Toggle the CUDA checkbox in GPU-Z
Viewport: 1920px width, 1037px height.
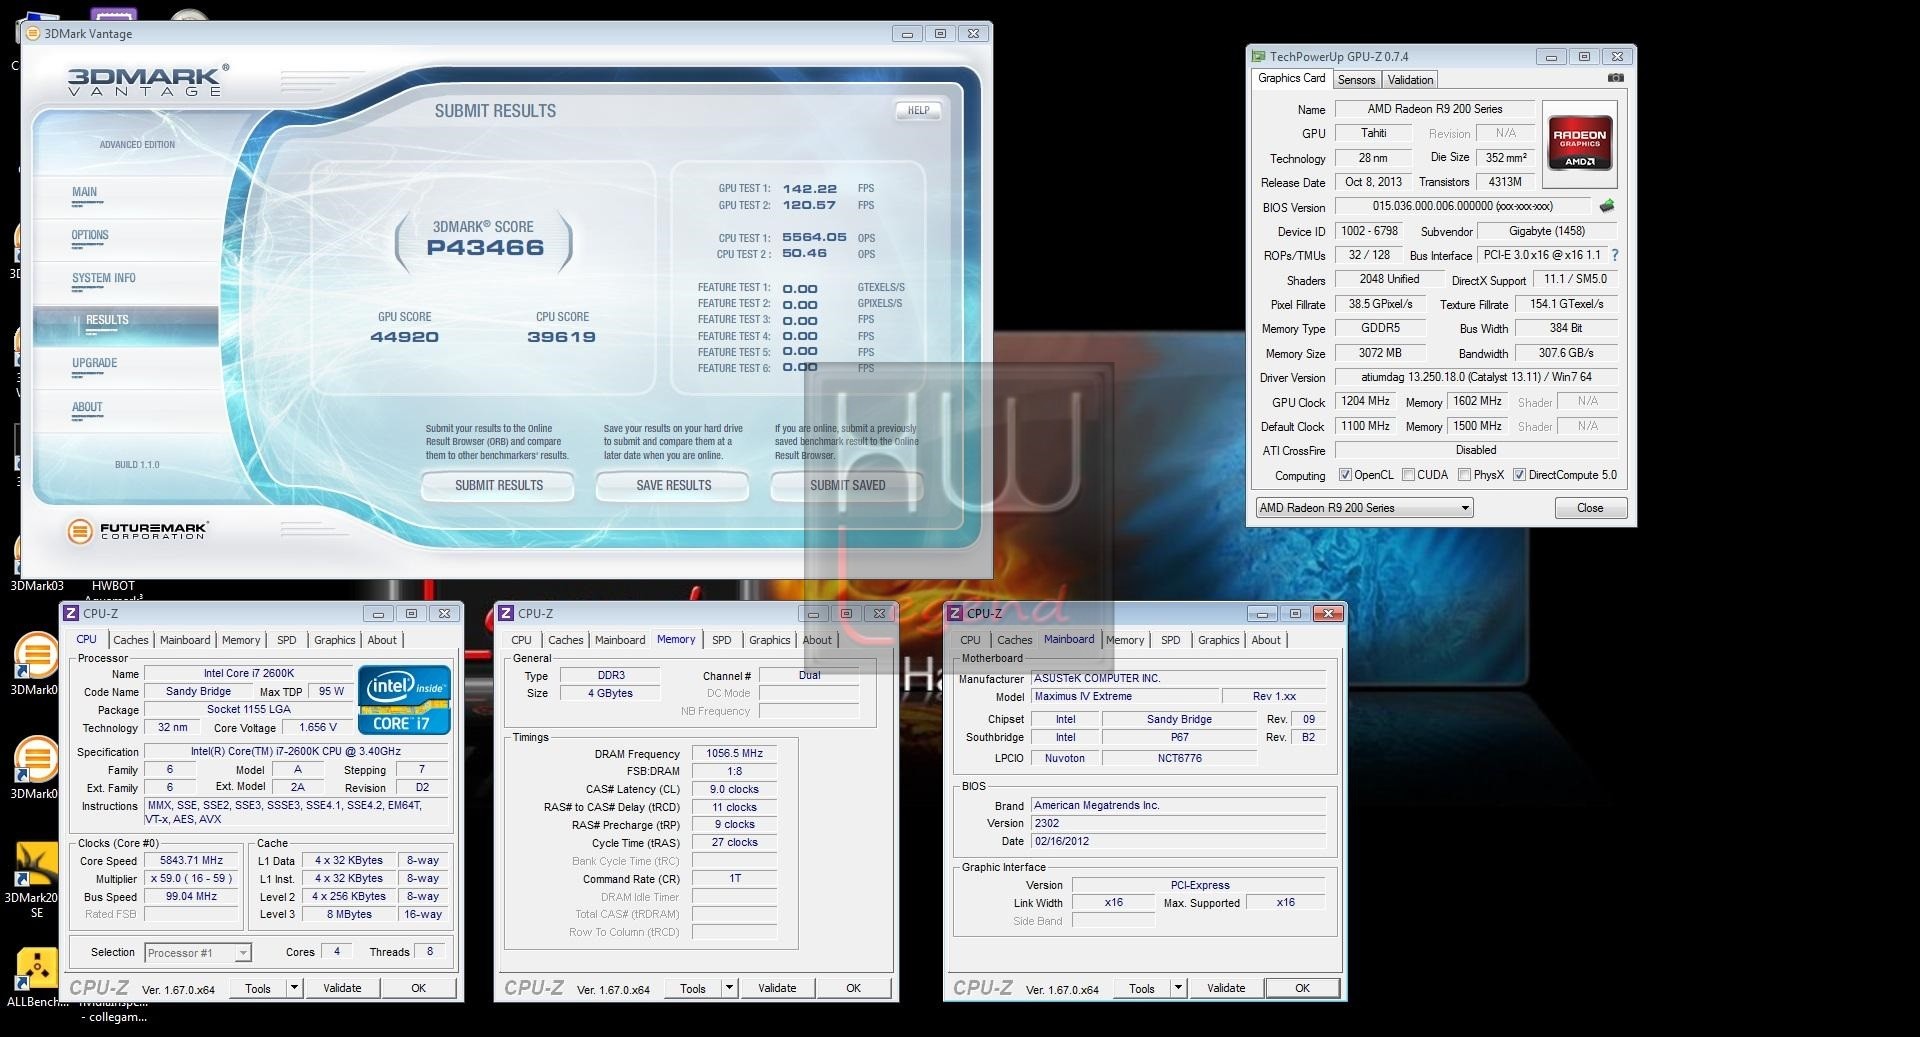coord(1408,475)
